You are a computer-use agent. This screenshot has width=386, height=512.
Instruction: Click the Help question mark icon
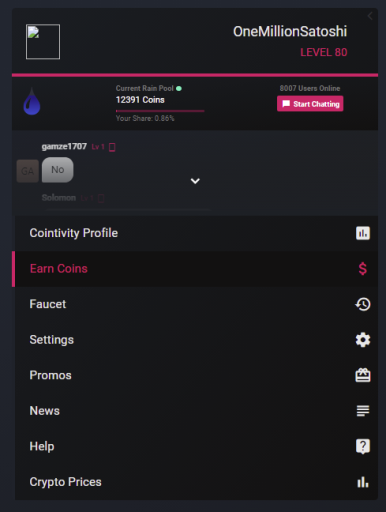pos(363,446)
